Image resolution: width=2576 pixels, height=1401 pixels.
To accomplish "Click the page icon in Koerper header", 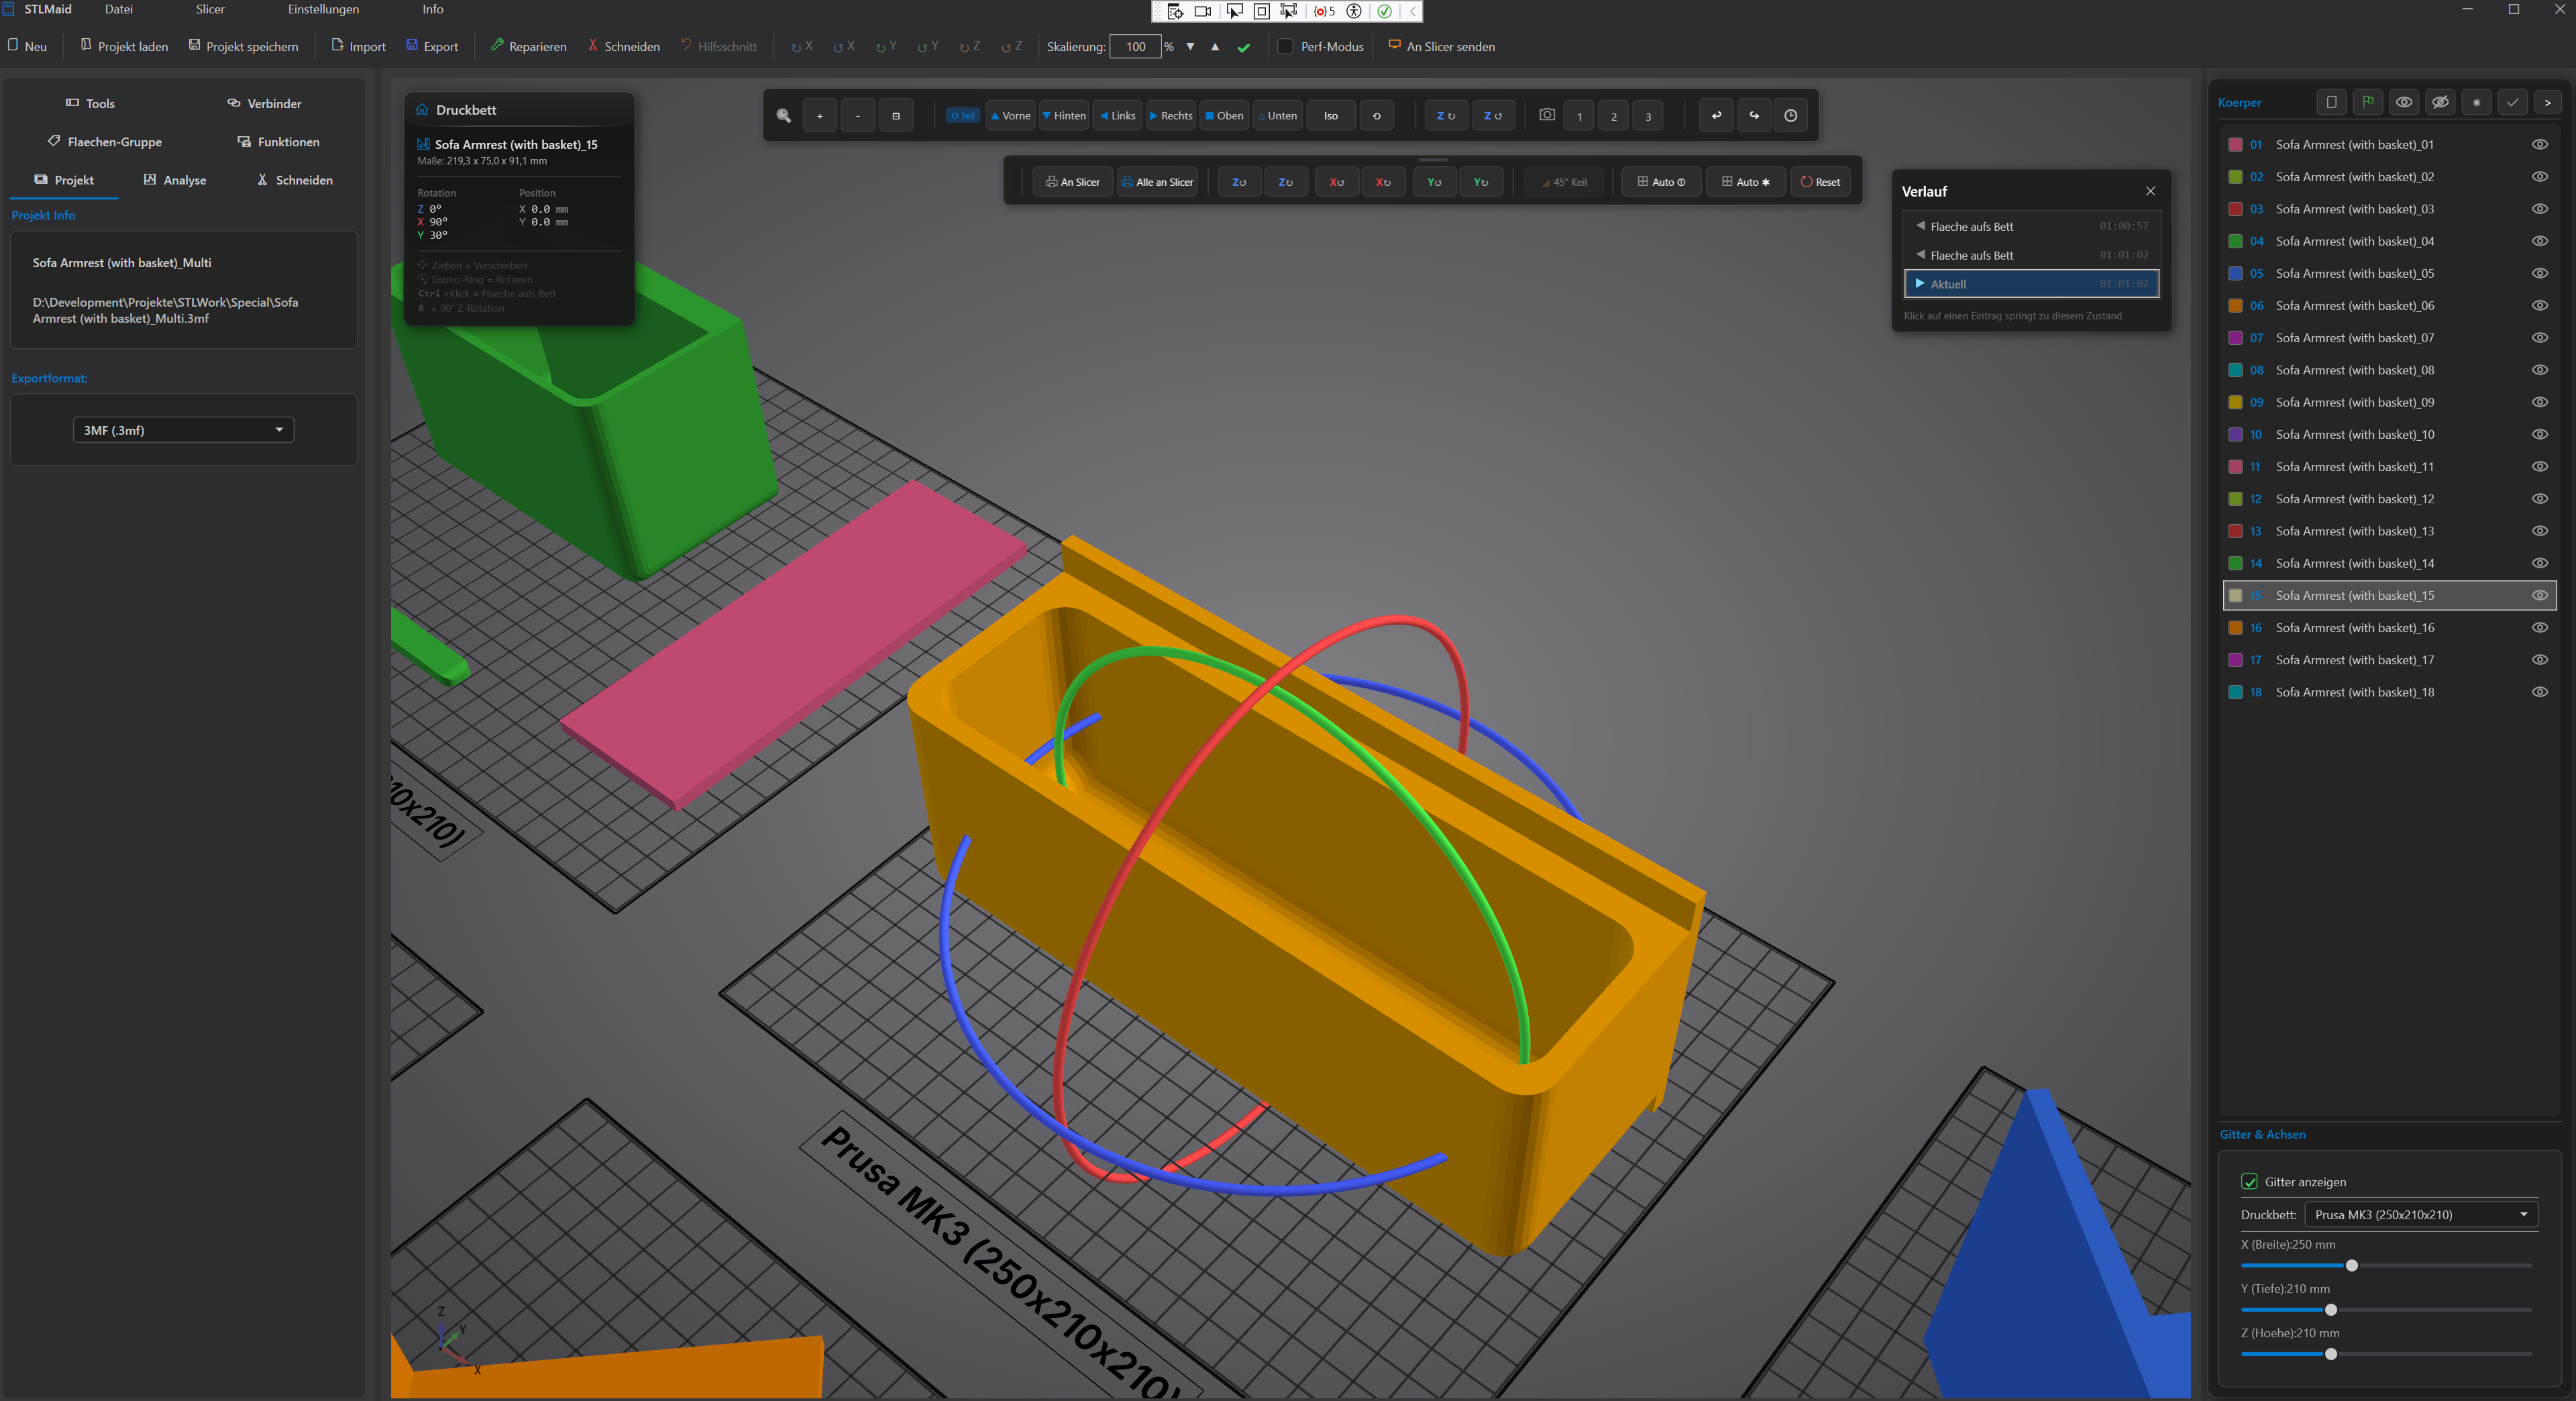I will 2332,102.
